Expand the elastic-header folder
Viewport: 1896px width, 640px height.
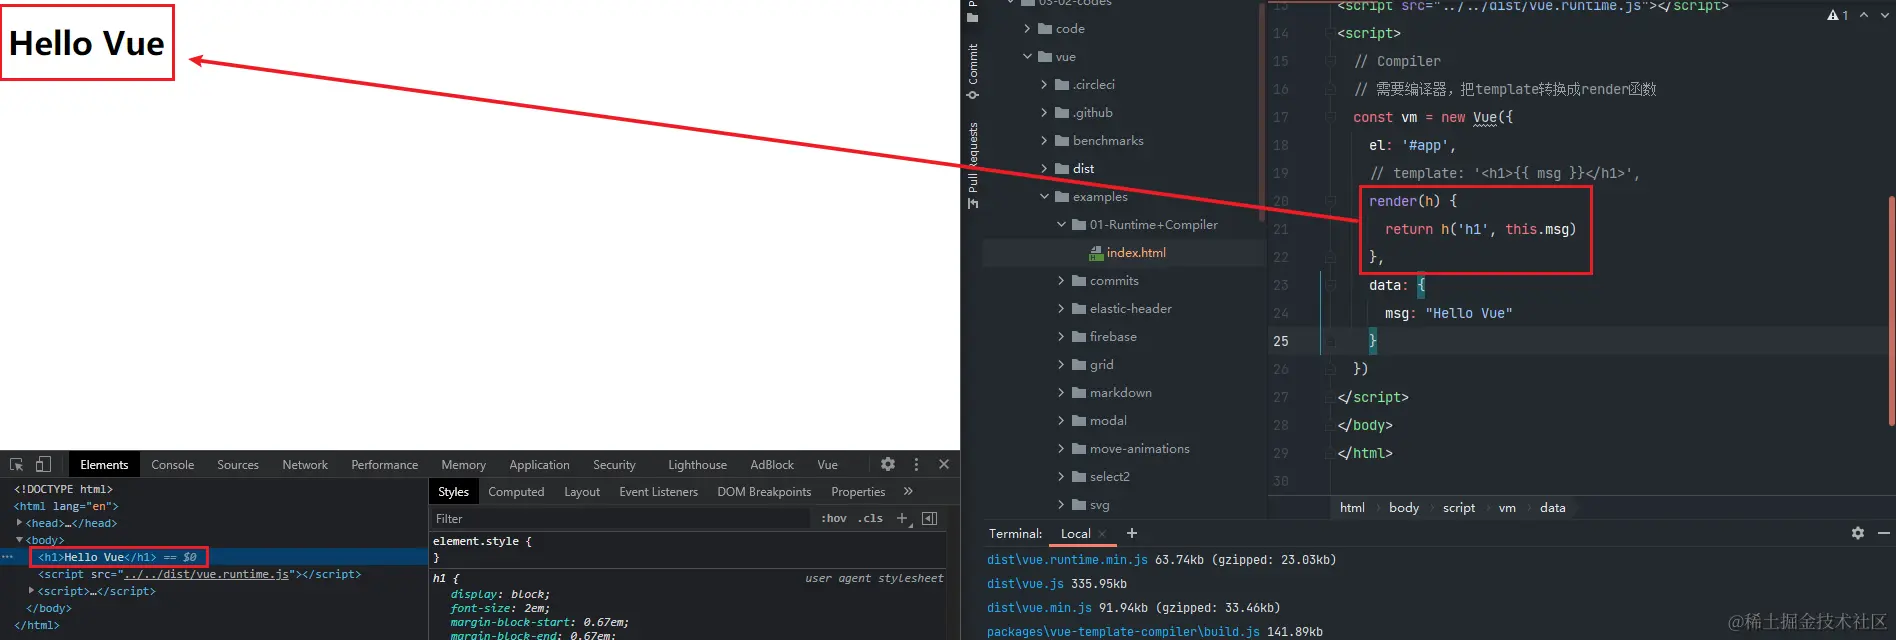click(x=1061, y=309)
